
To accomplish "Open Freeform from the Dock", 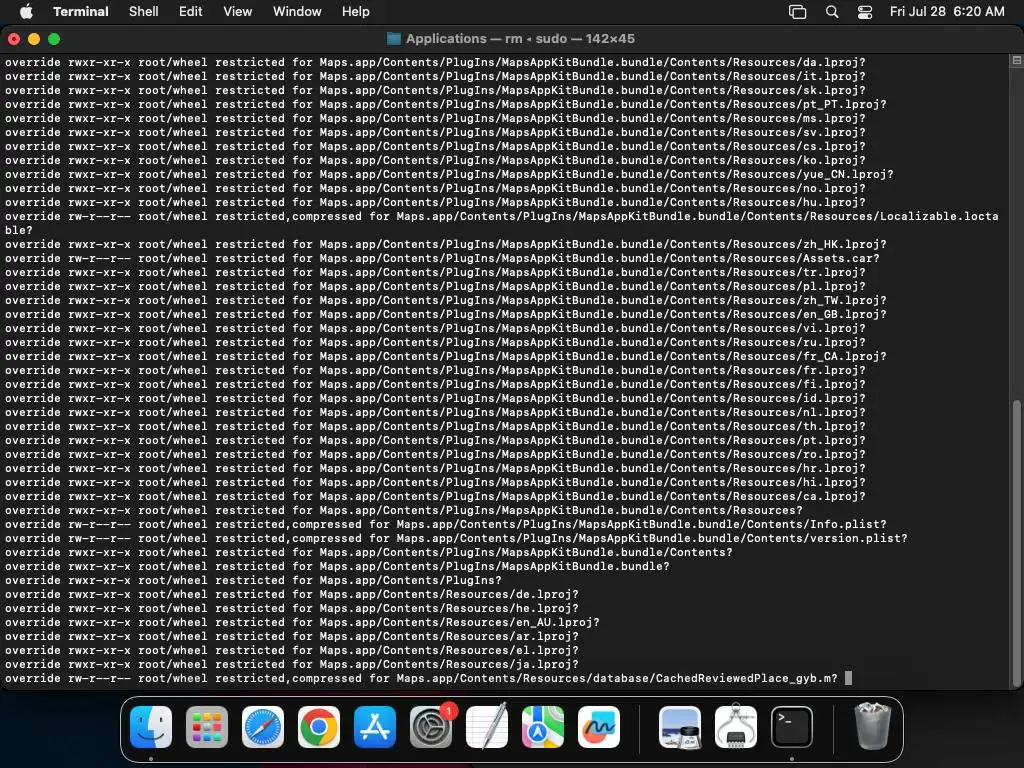I will click(x=599, y=727).
